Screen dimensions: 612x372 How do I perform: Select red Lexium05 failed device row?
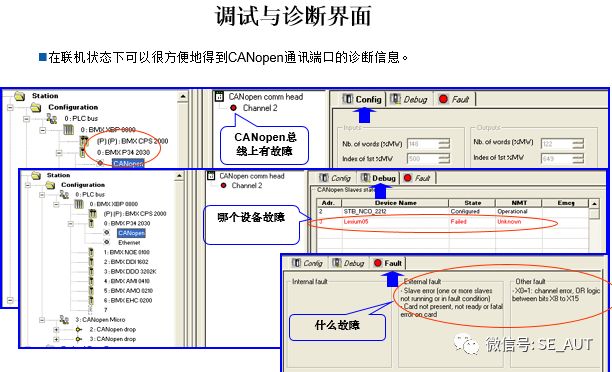(x=452, y=222)
